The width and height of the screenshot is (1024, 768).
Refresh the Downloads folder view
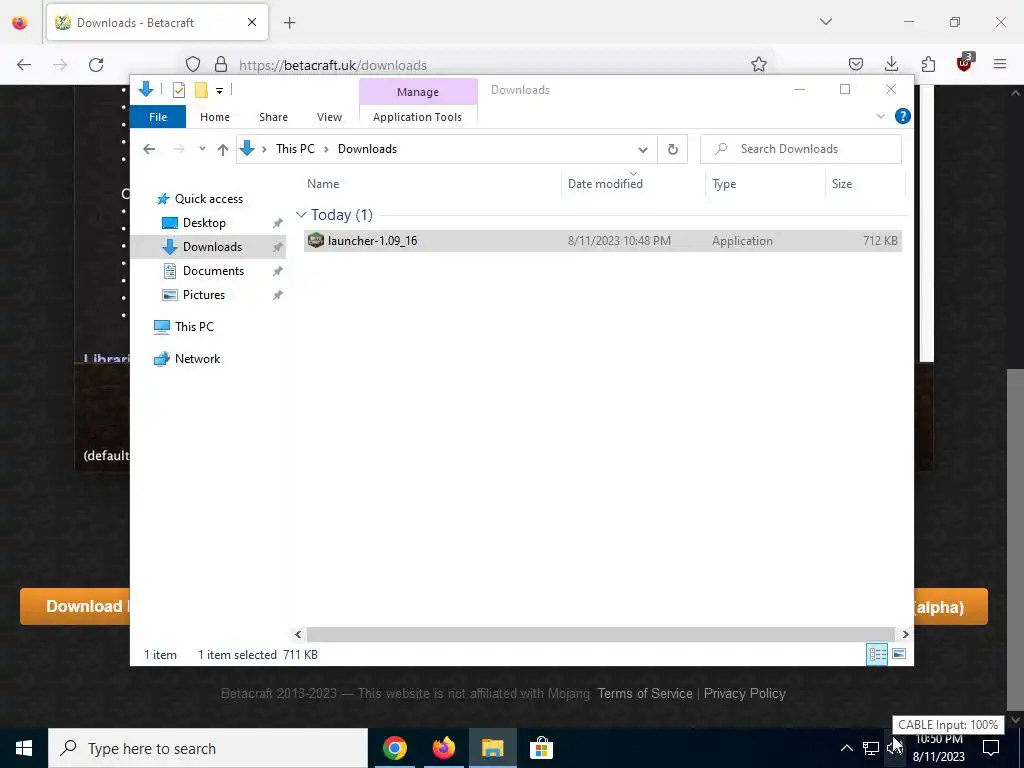point(673,150)
